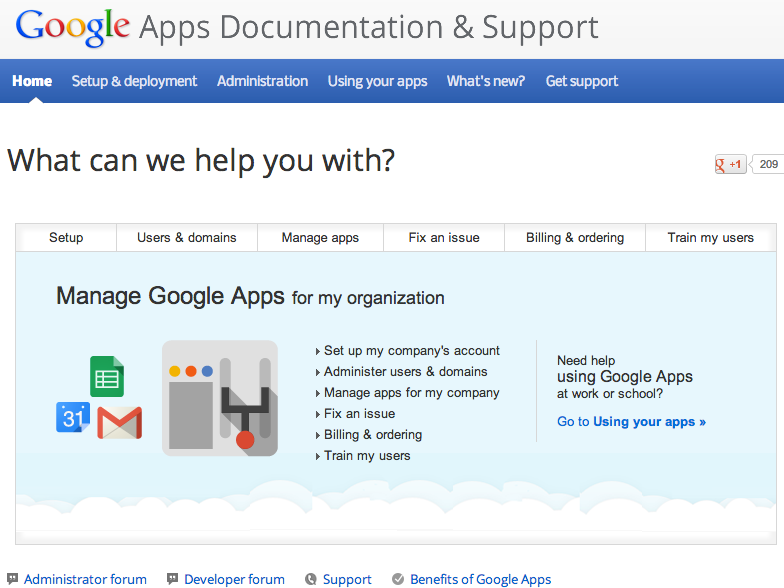Screen dimensions: 784x588
Task: Click the arrow before Manage apps for my company
Action: 318,394
